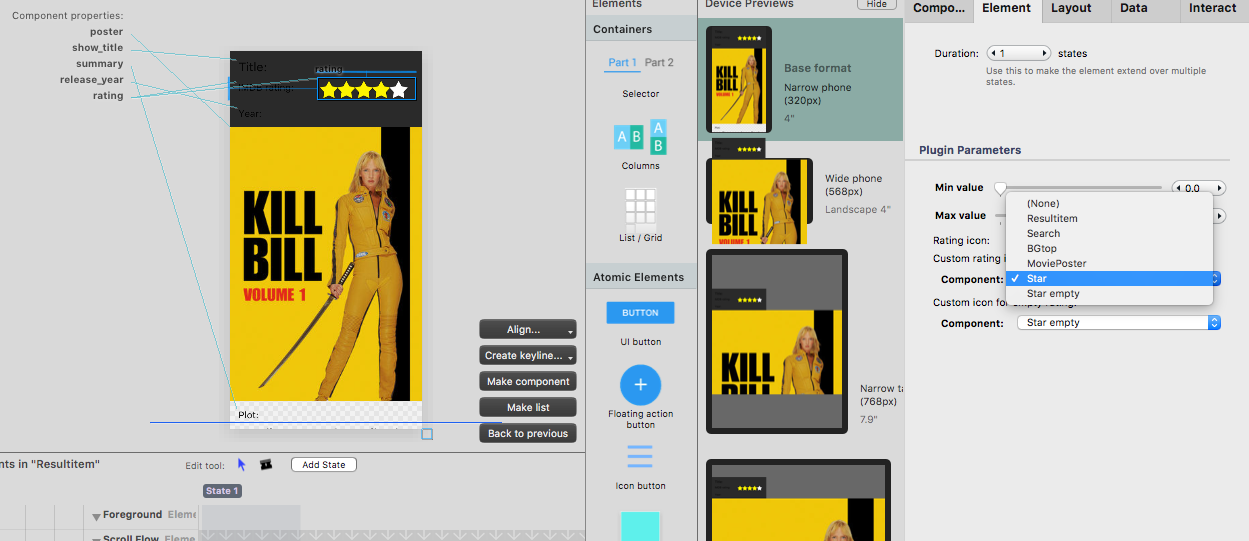Select the Columns container icon

(640, 135)
